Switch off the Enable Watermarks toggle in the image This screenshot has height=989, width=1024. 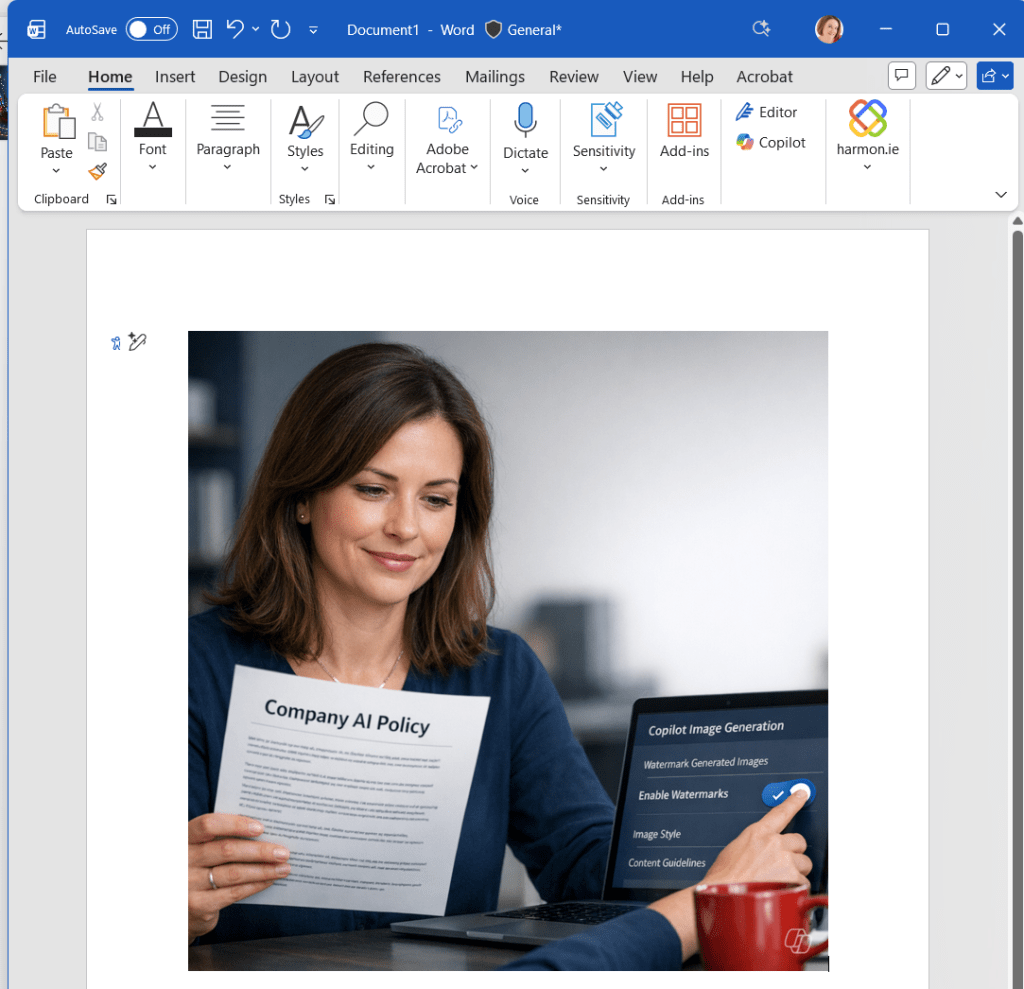(788, 794)
